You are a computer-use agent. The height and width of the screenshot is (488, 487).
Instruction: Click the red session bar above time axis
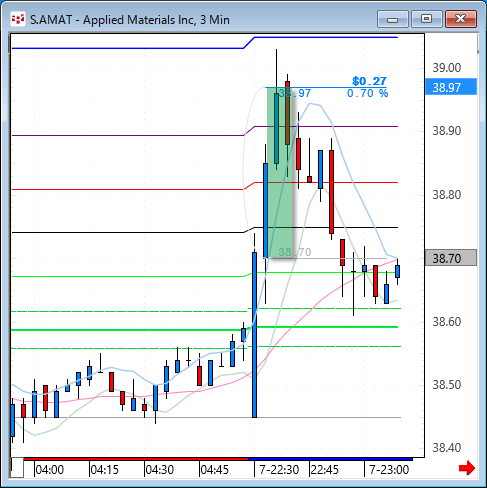136,459
